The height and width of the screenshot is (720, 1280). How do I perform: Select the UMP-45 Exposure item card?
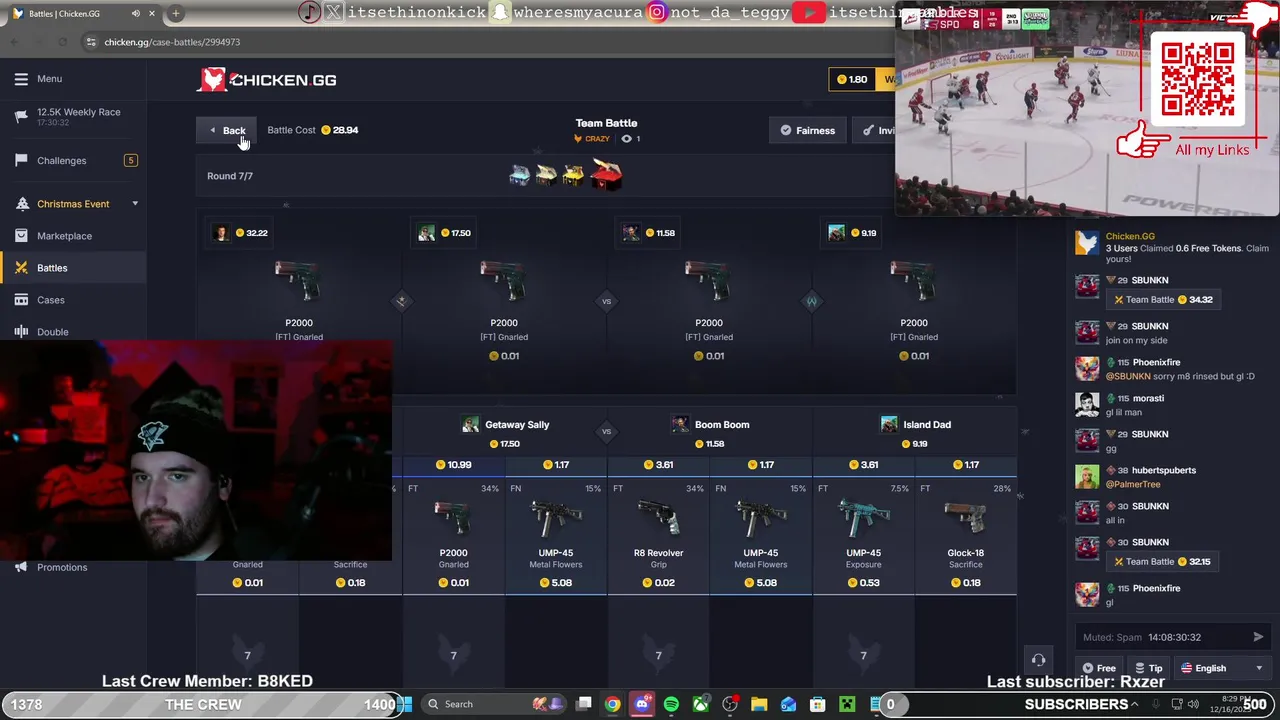click(x=863, y=536)
